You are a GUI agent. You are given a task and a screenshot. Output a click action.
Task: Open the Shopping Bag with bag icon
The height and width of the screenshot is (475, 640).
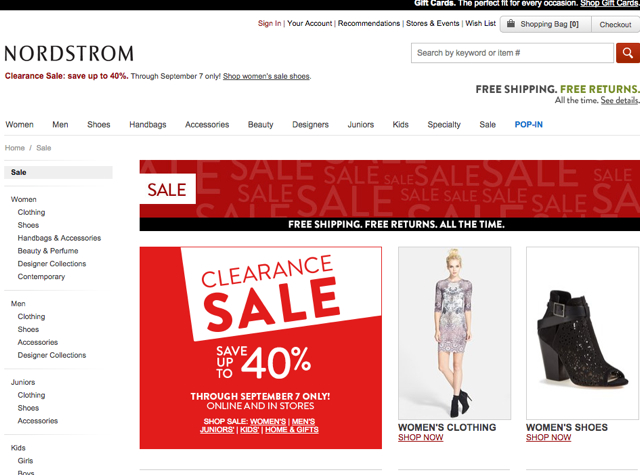coord(545,24)
